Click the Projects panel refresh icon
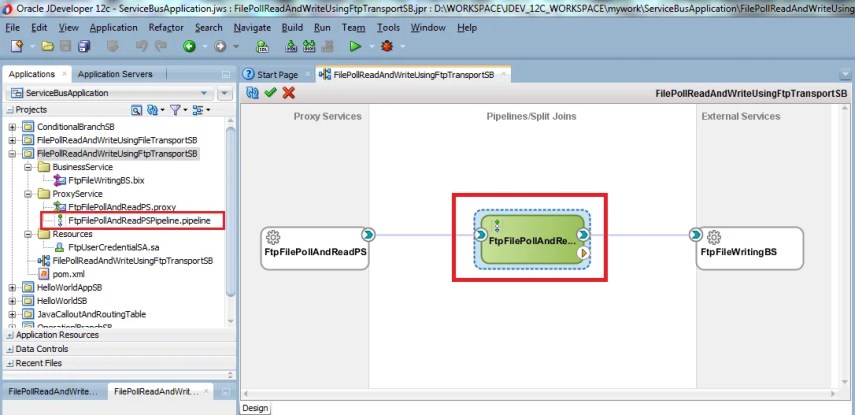This screenshot has height=415, width=855. [x=152, y=111]
